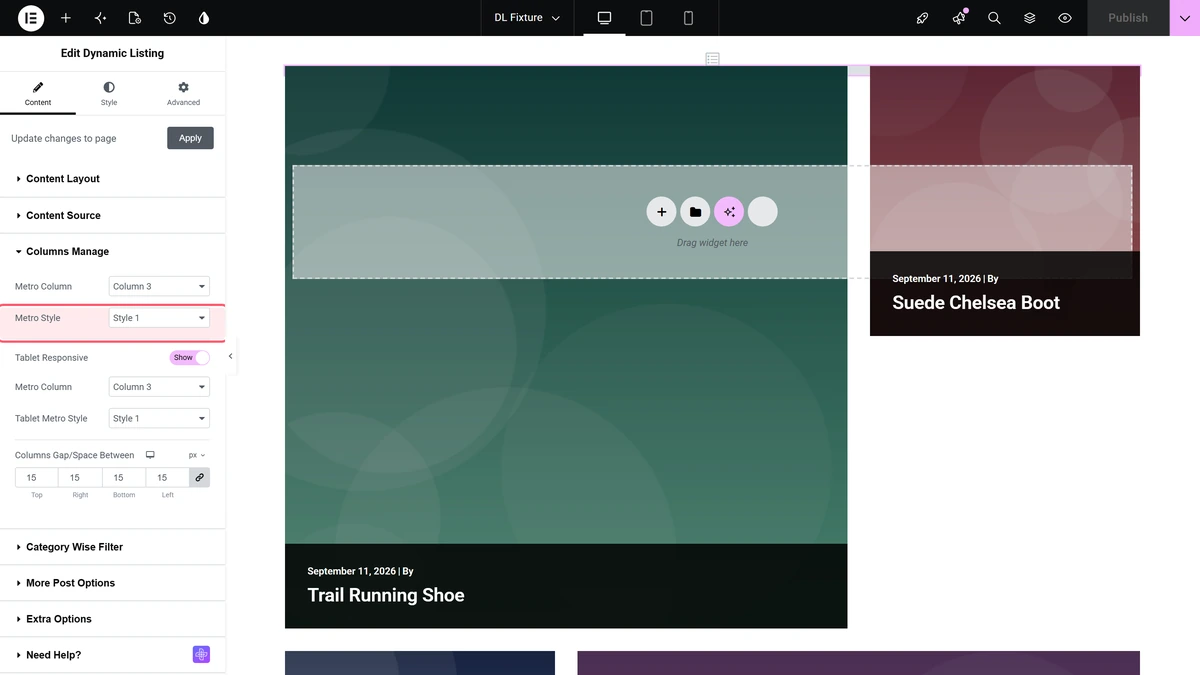The height and width of the screenshot is (675, 1200).
Task: Expand the Category Wise Filter section
Action: pyautogui.click(x=113, y=547)
